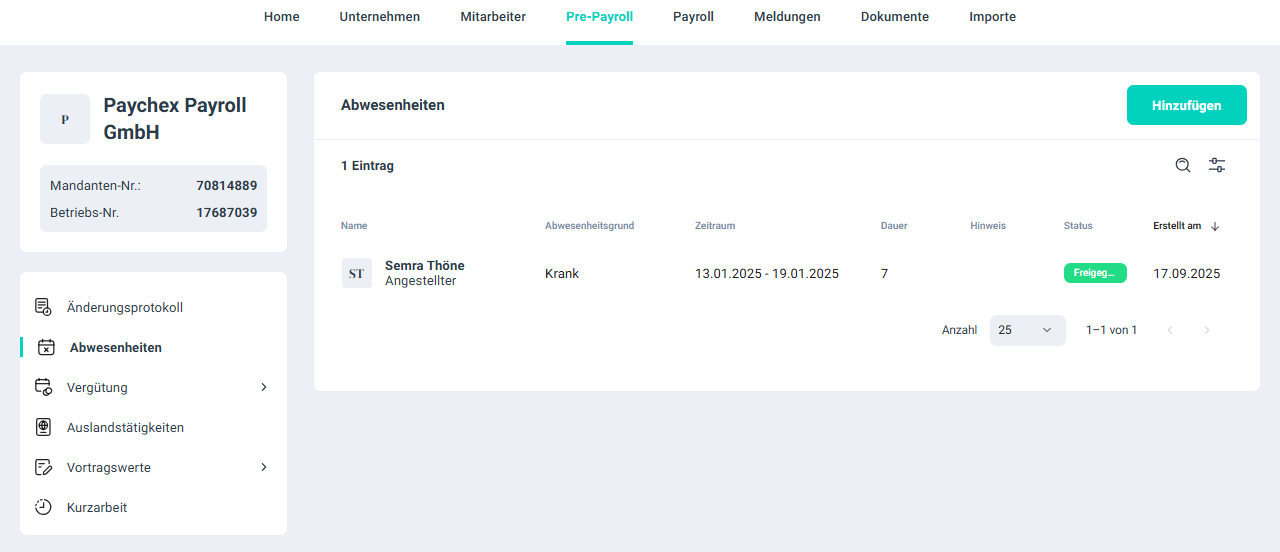This screenshot has height=552, width=1280.
Task: Go to next page of results
Action: pos(1206,330)
